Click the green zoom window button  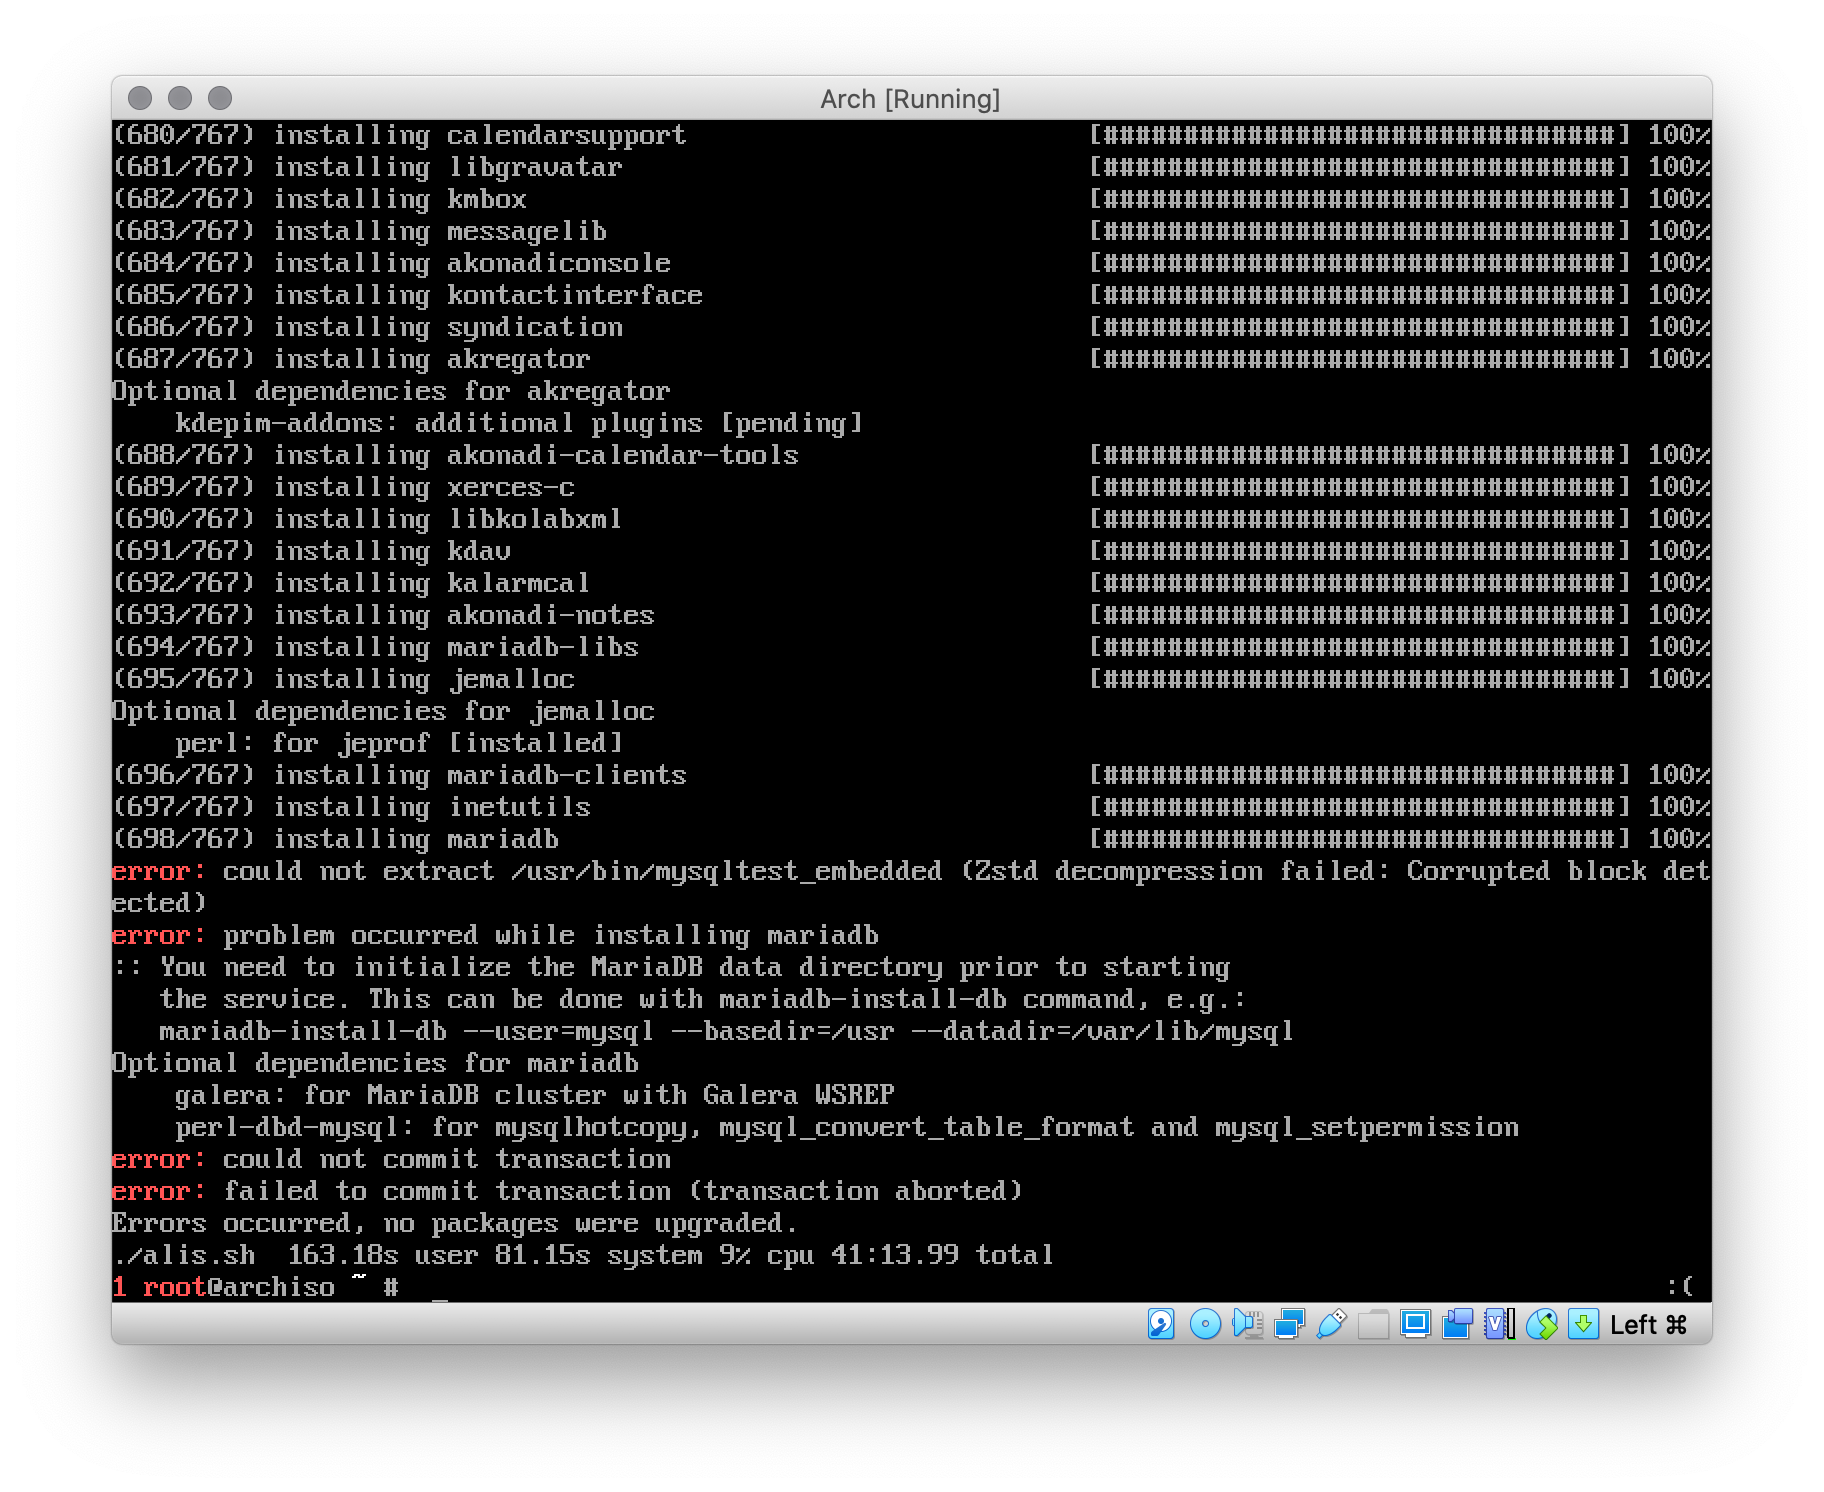click(219, 98)
